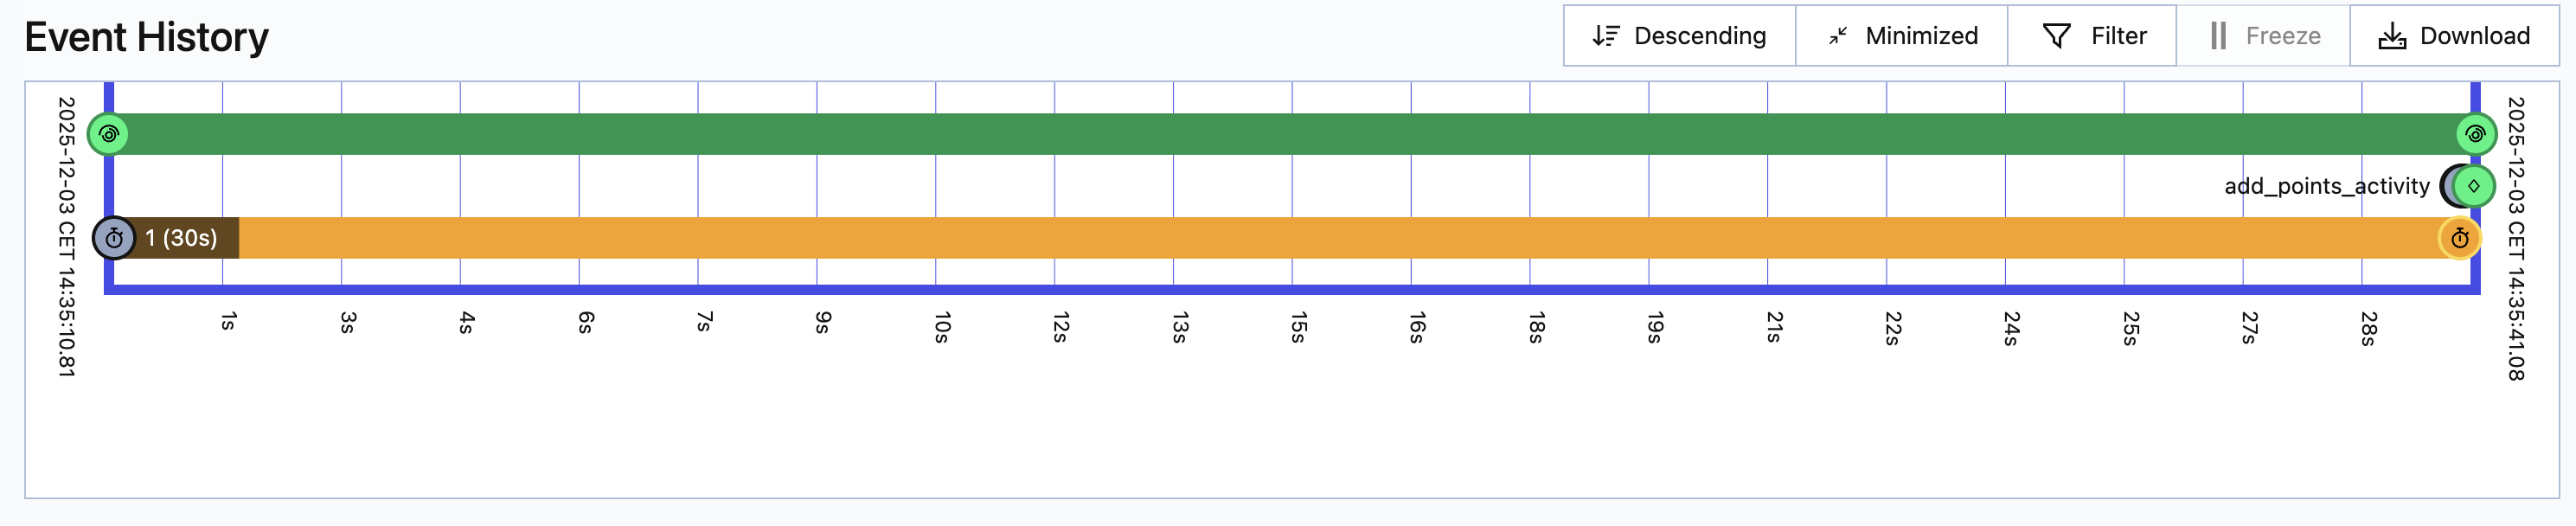Viewport: 2576px width, 526px height.
Task: Click the add_points_activity label
Action: tap(2326, 186)
